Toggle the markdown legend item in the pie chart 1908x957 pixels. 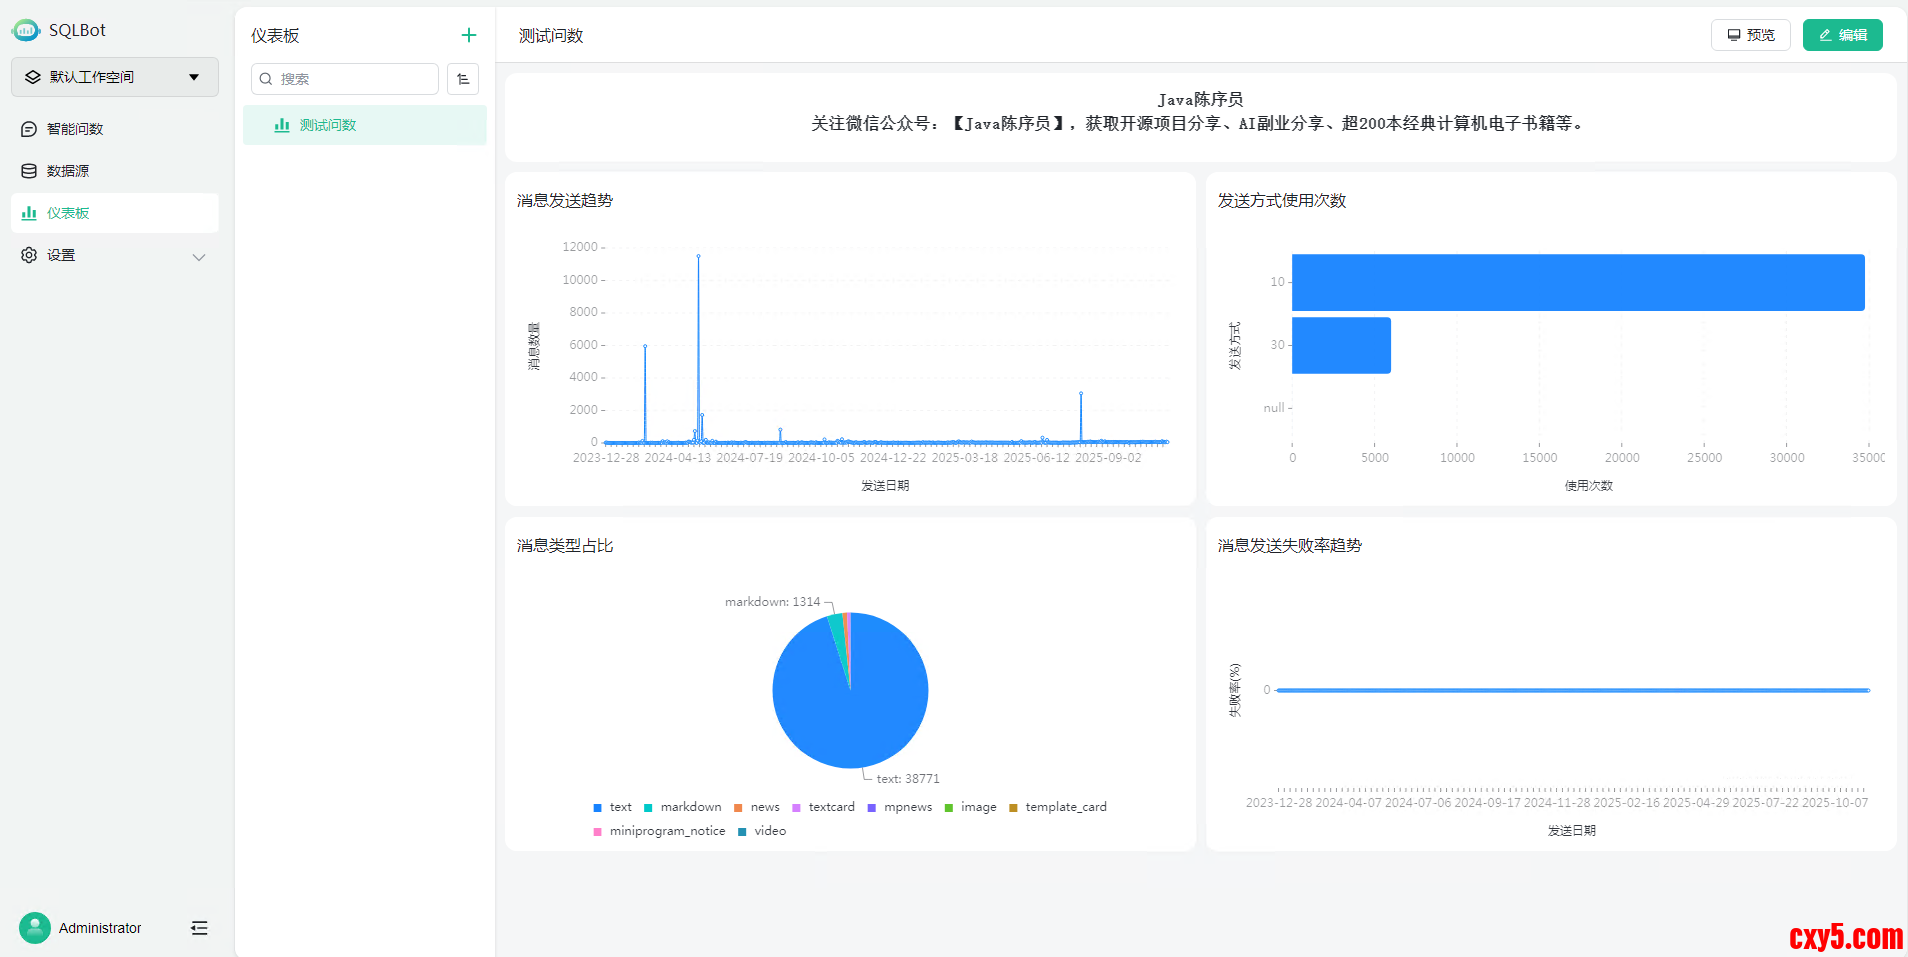(x=683, y=807)
